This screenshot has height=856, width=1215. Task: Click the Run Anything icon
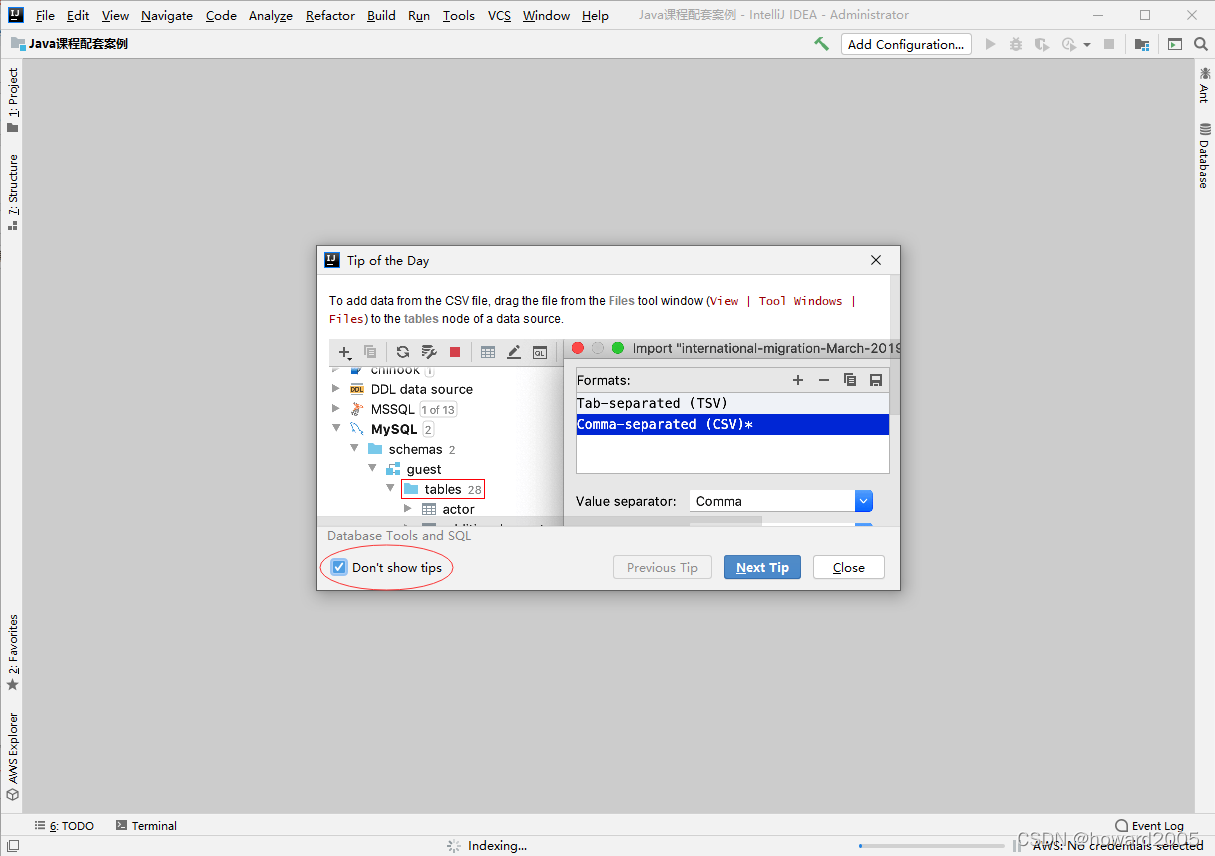tap(1175, 44)
